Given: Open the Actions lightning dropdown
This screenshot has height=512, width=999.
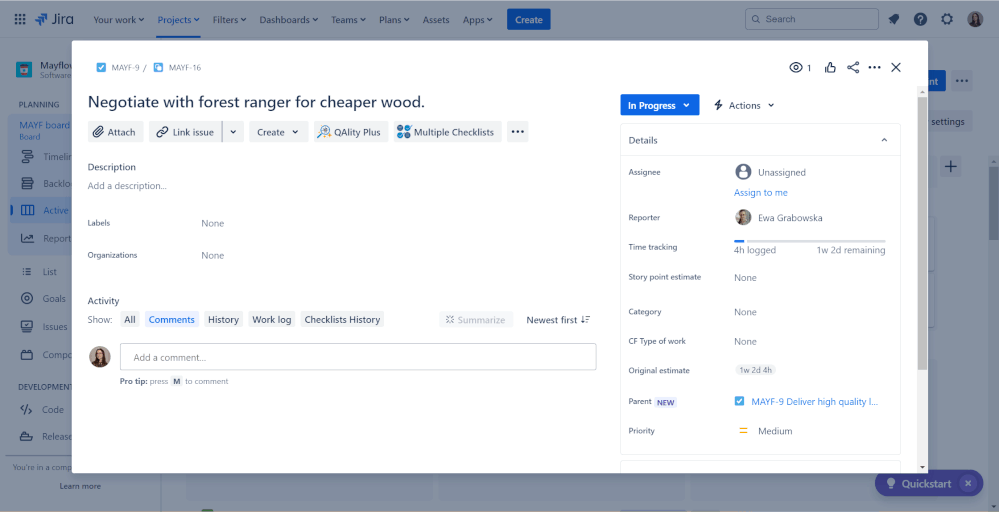Looking at the screenshot, I should (x=744, y=105).
